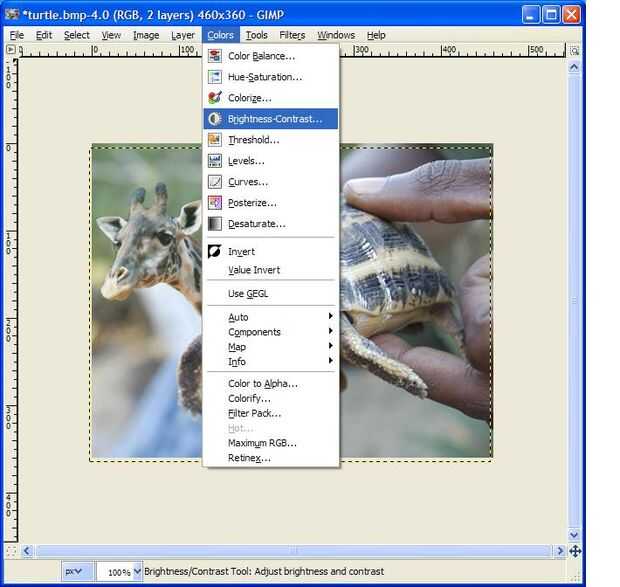Open the Windows menu
This screenshot has width=620, height=587.
coord(336,35)
